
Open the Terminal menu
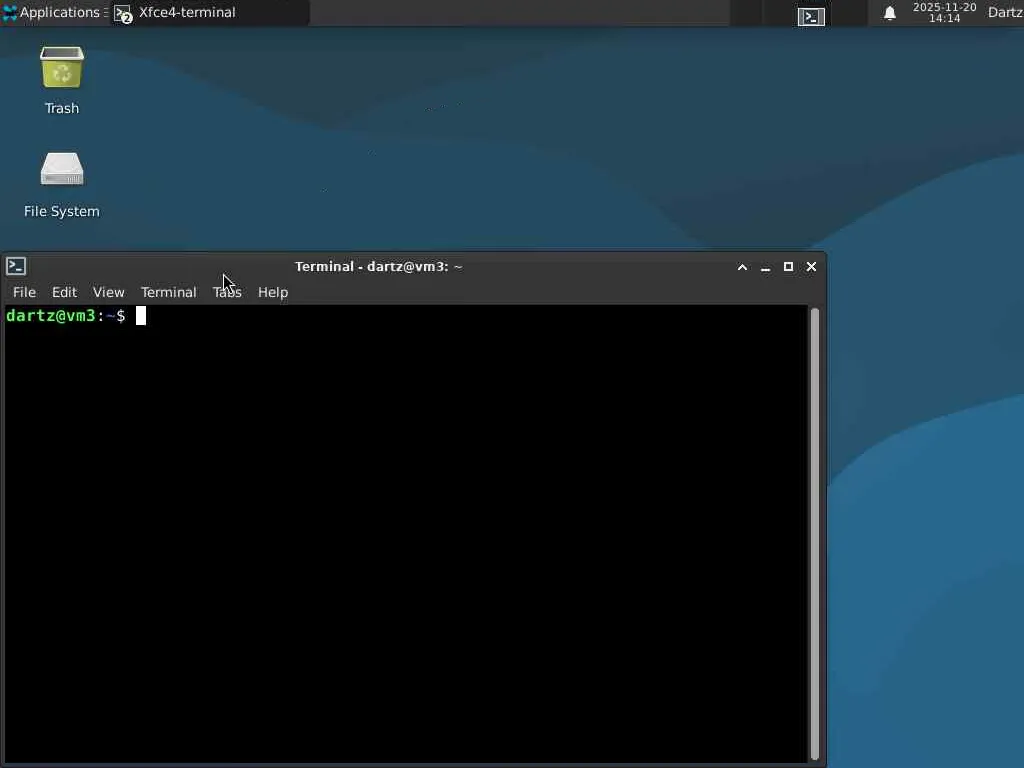click(168, 292)
